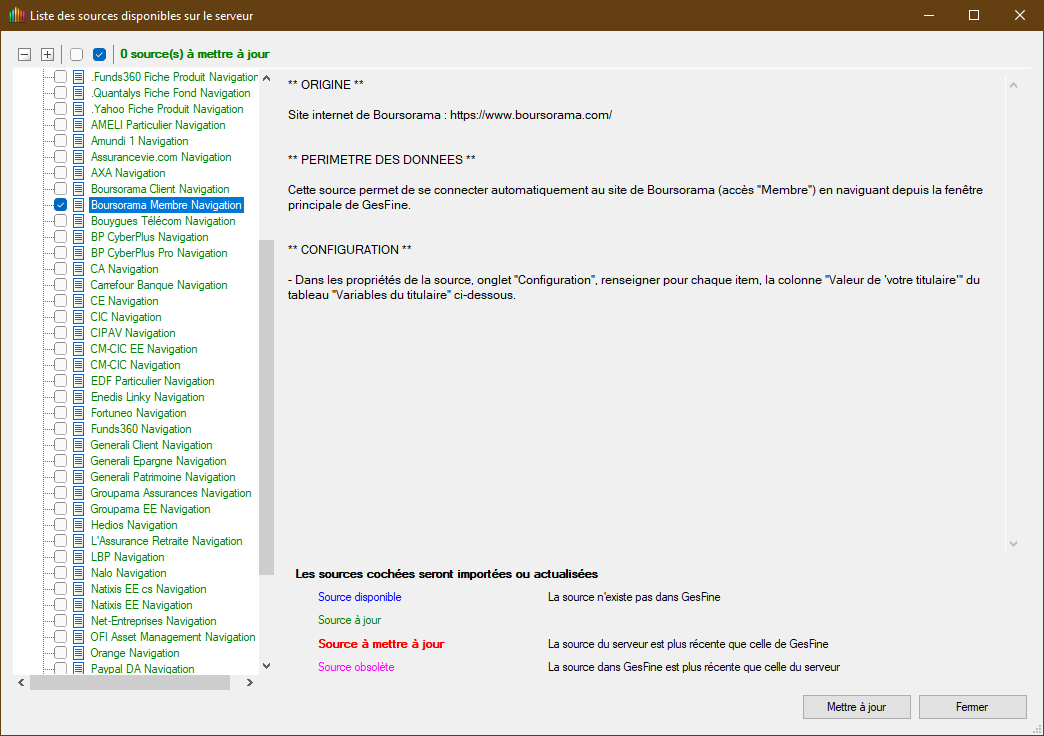Click the description panel scroll down arrow

point(1013,543)
